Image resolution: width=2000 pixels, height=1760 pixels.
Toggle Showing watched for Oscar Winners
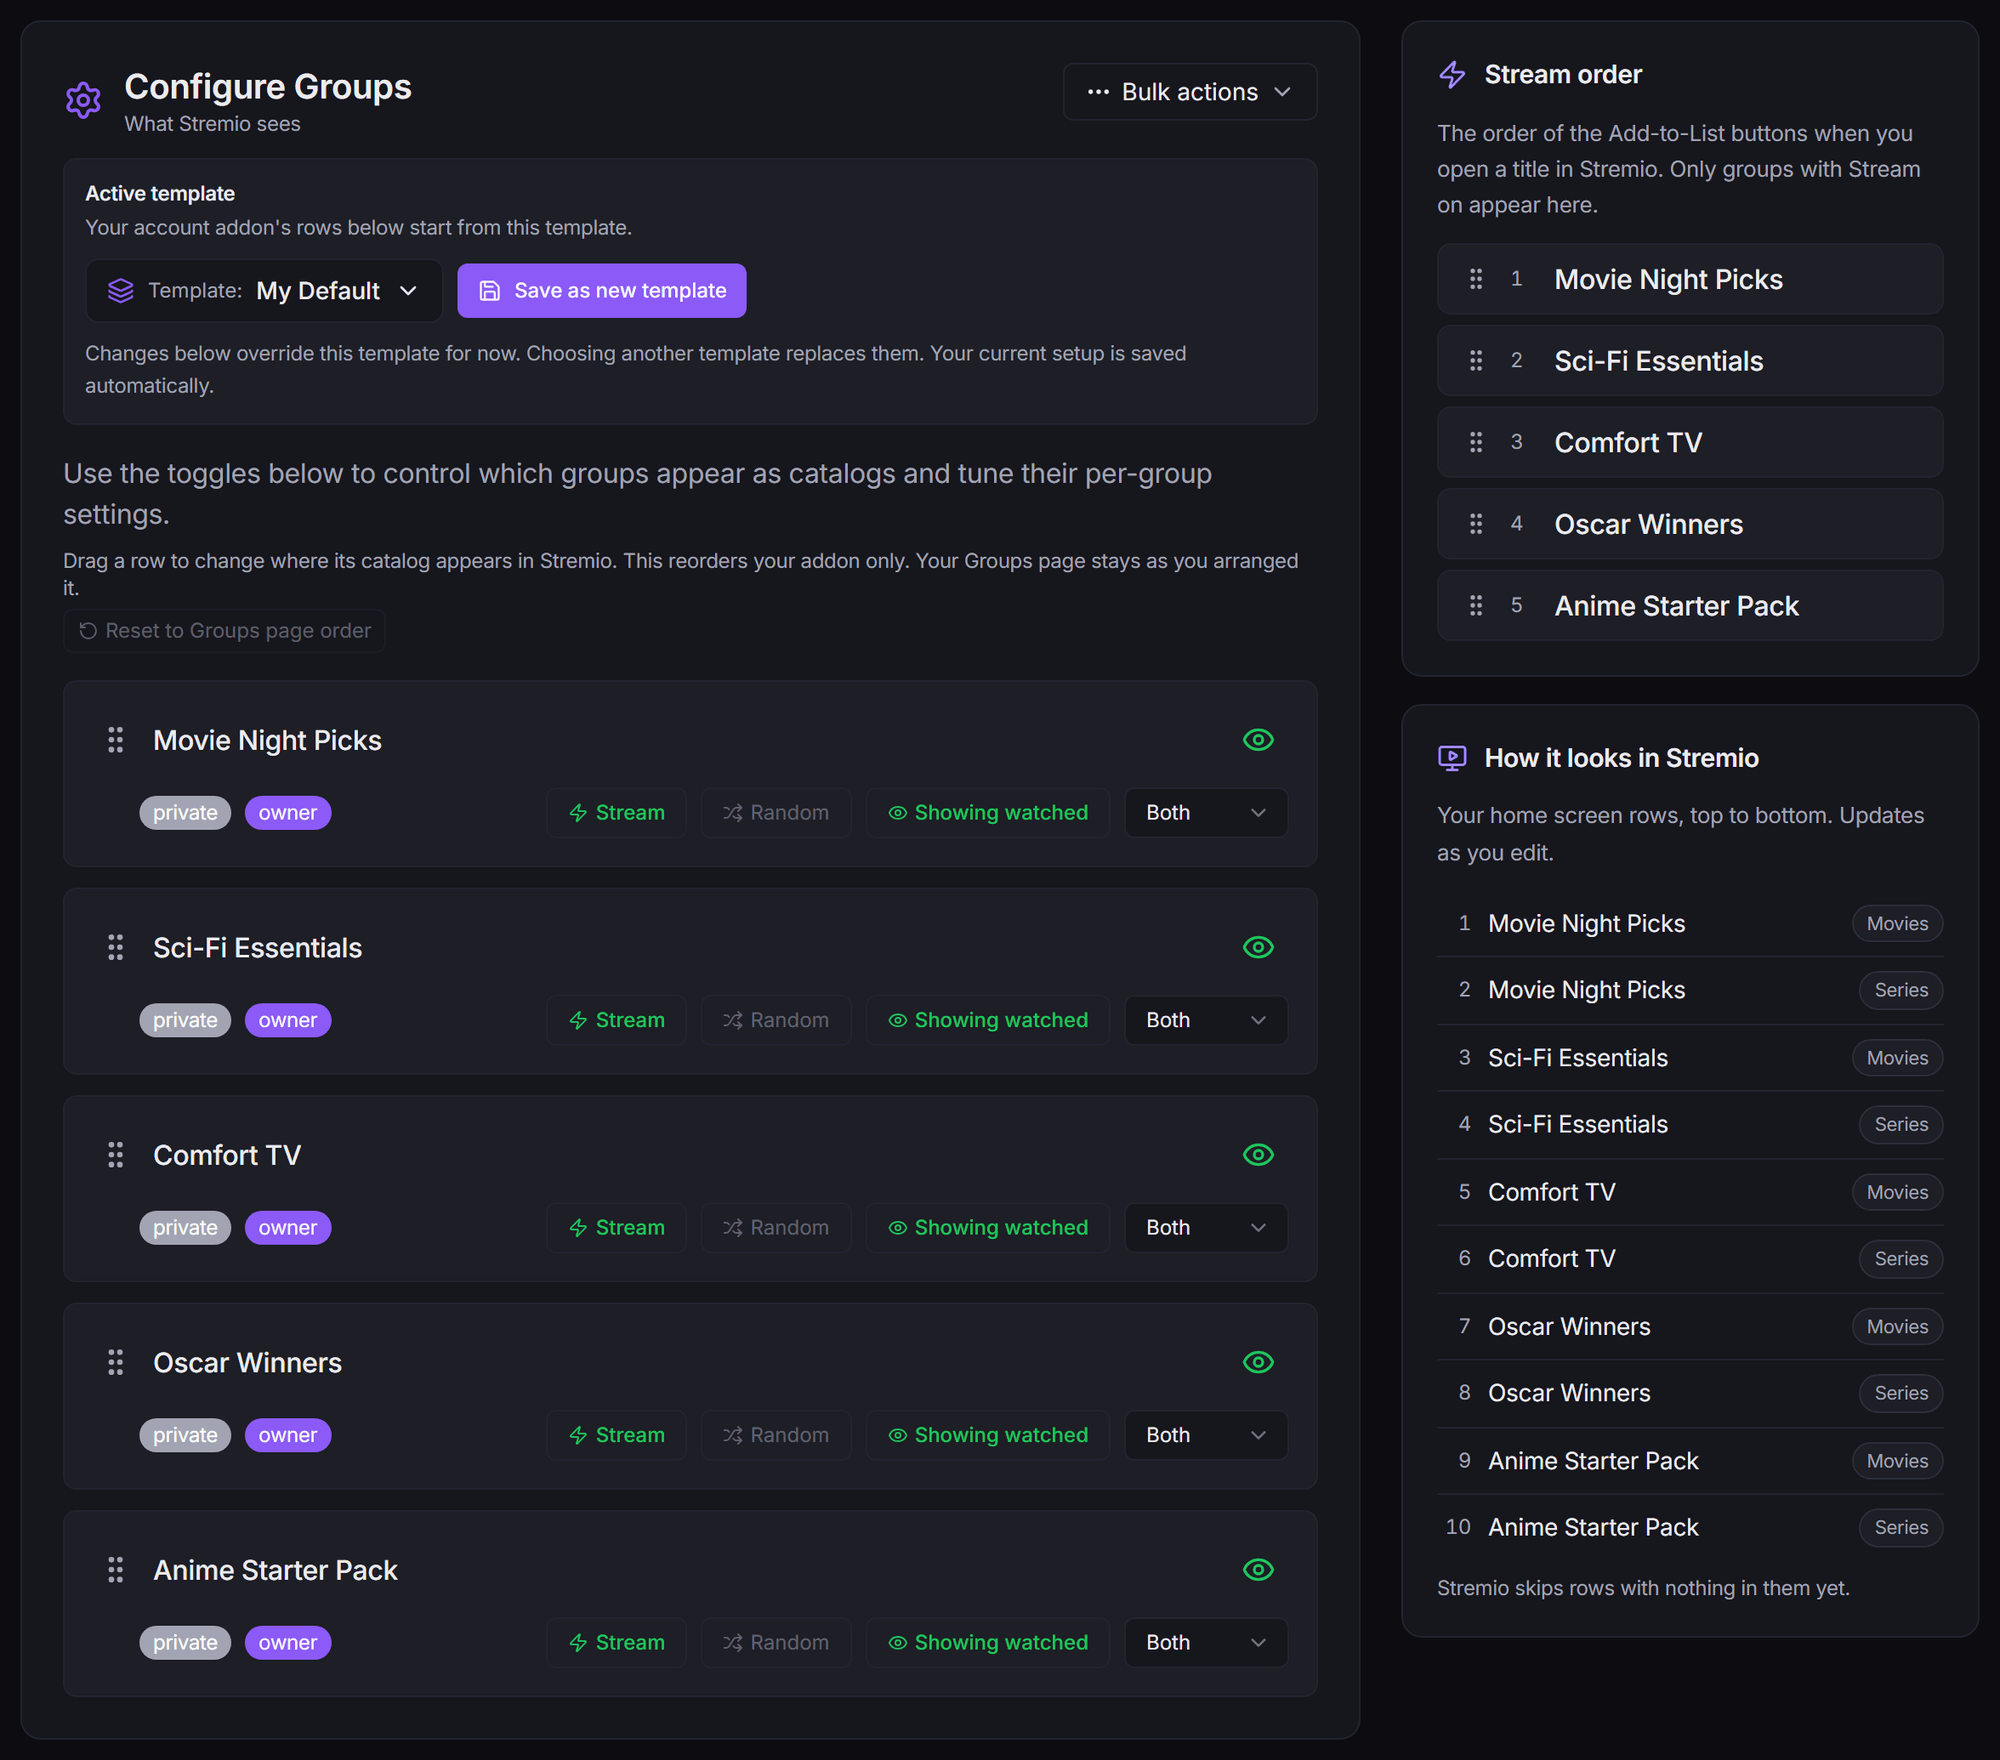click(x=988, y=1435)
